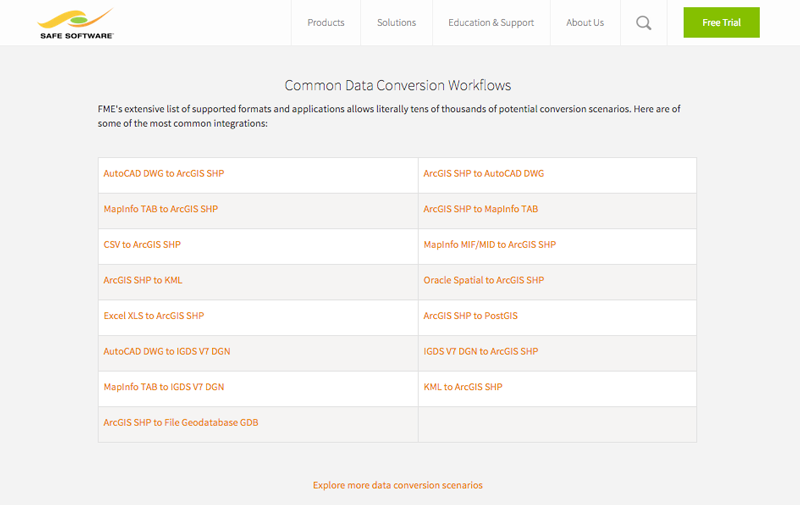Click the green Free Trial button
This screenshot has height=505, width=800.
click(x=721, y=22)
